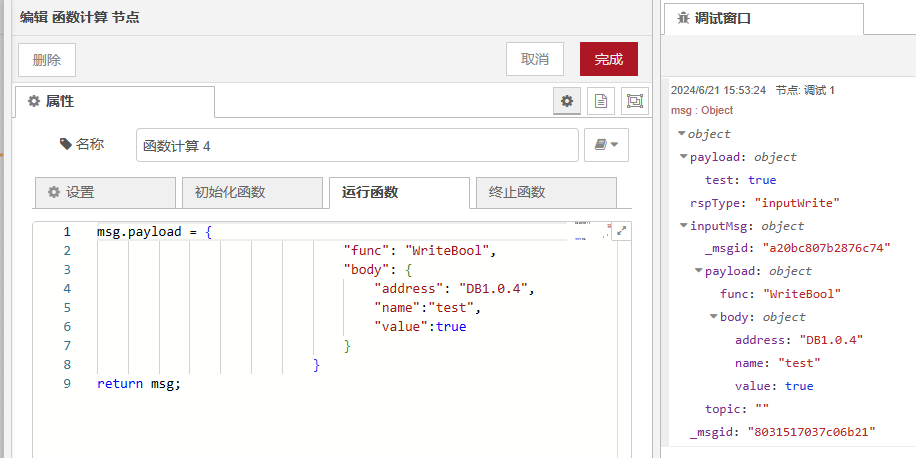Screen dimensions: 916x458
Task: Open the node description document icon
Action: [600, 101]
